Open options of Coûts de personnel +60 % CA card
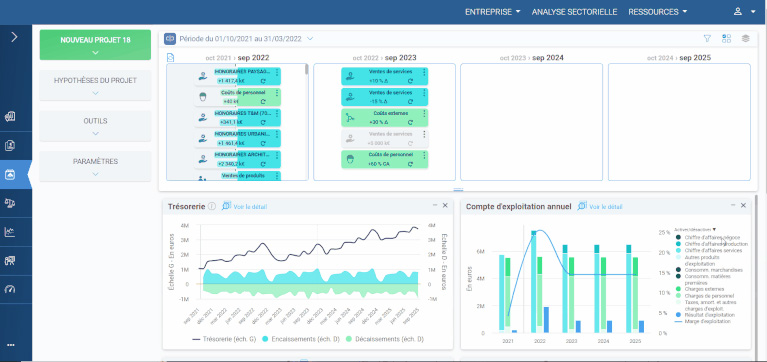Image resolution: width=767 pixels, height=362 pixels. [424, 155]
